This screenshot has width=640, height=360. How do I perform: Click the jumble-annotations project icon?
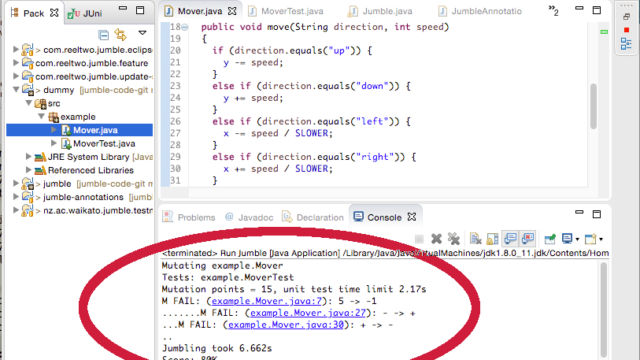click(28, 197)
